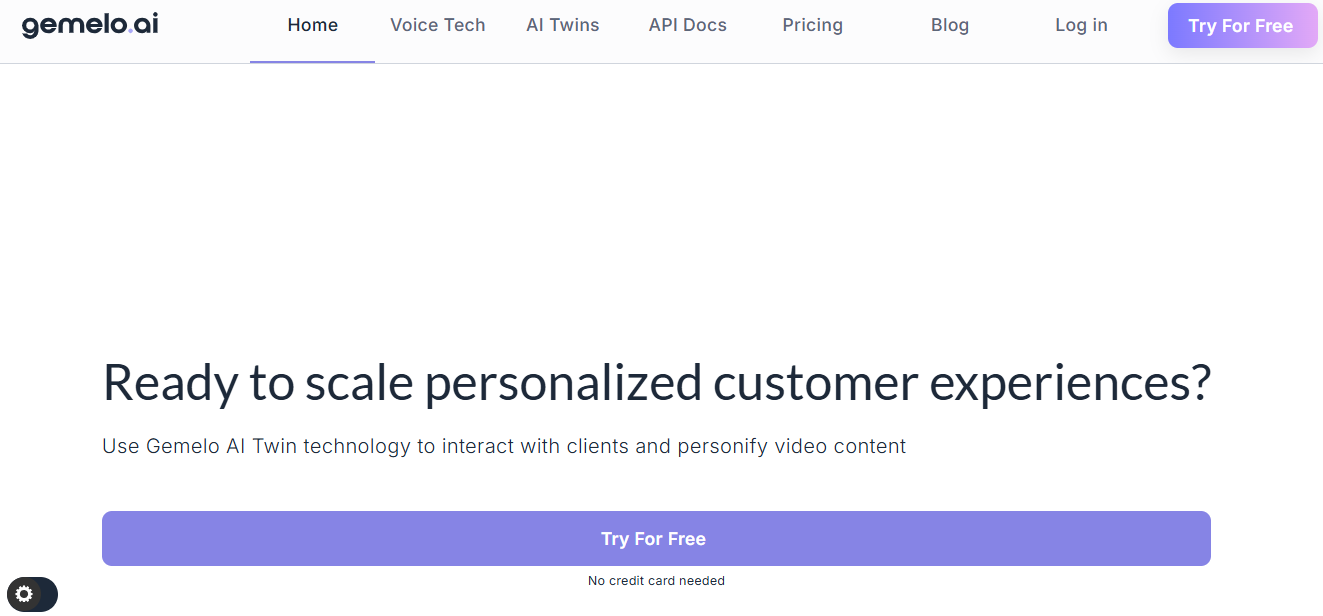The width and height of the screenshot is (1323, 616).
Task: Click the Log in link
Action: [x=1081, y=26]
